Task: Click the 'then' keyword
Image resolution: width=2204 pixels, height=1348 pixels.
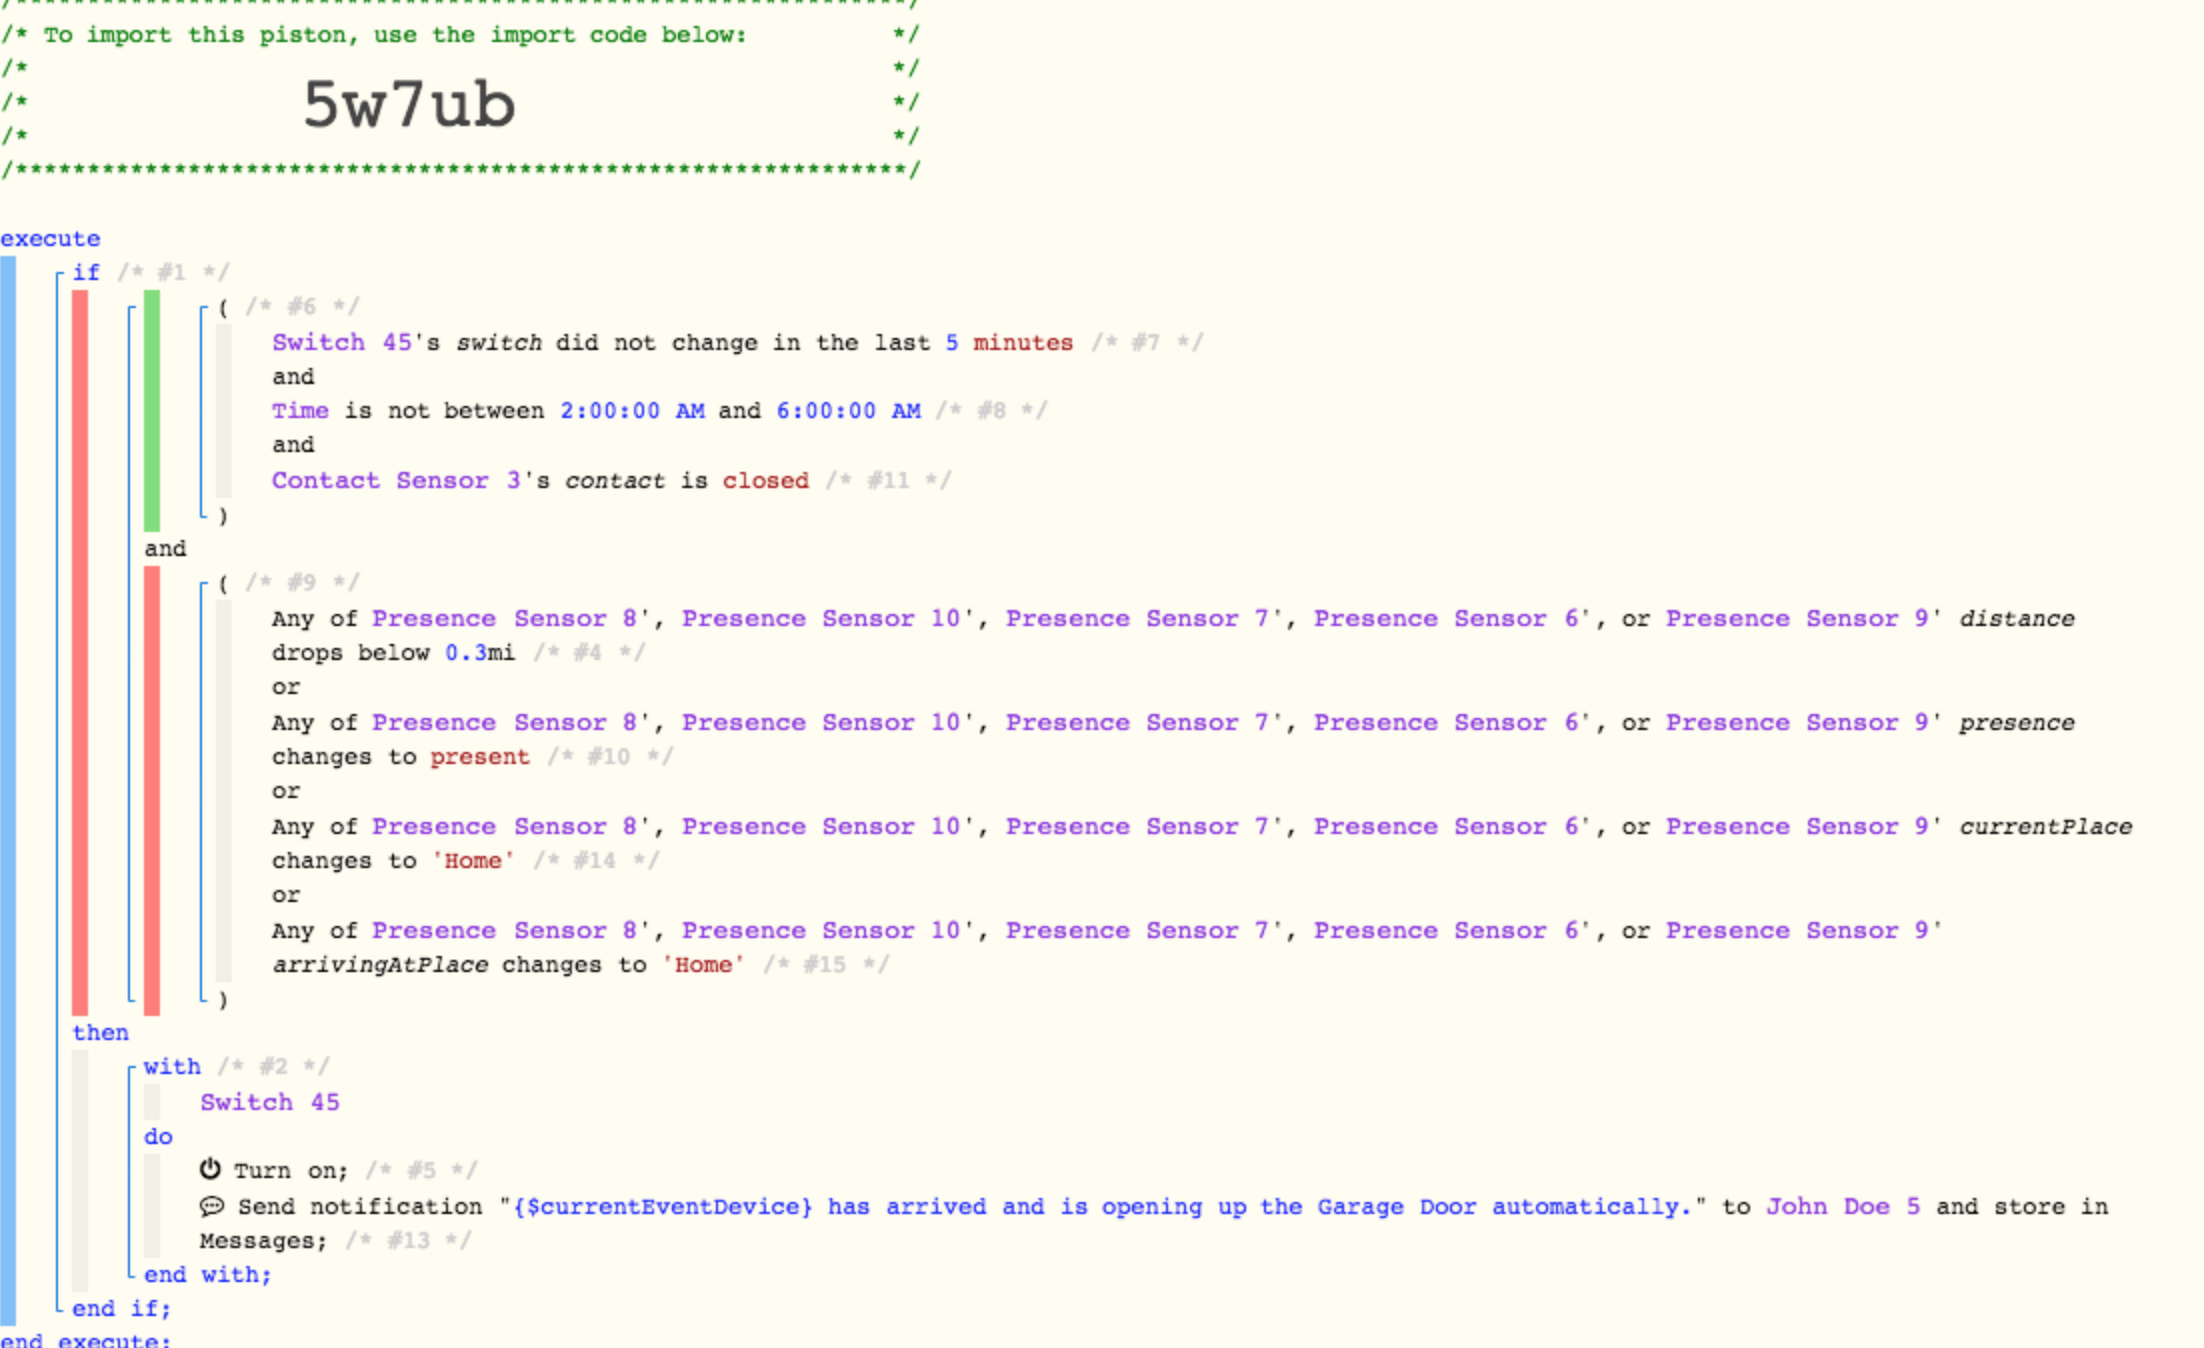Action: point(100,1032)
